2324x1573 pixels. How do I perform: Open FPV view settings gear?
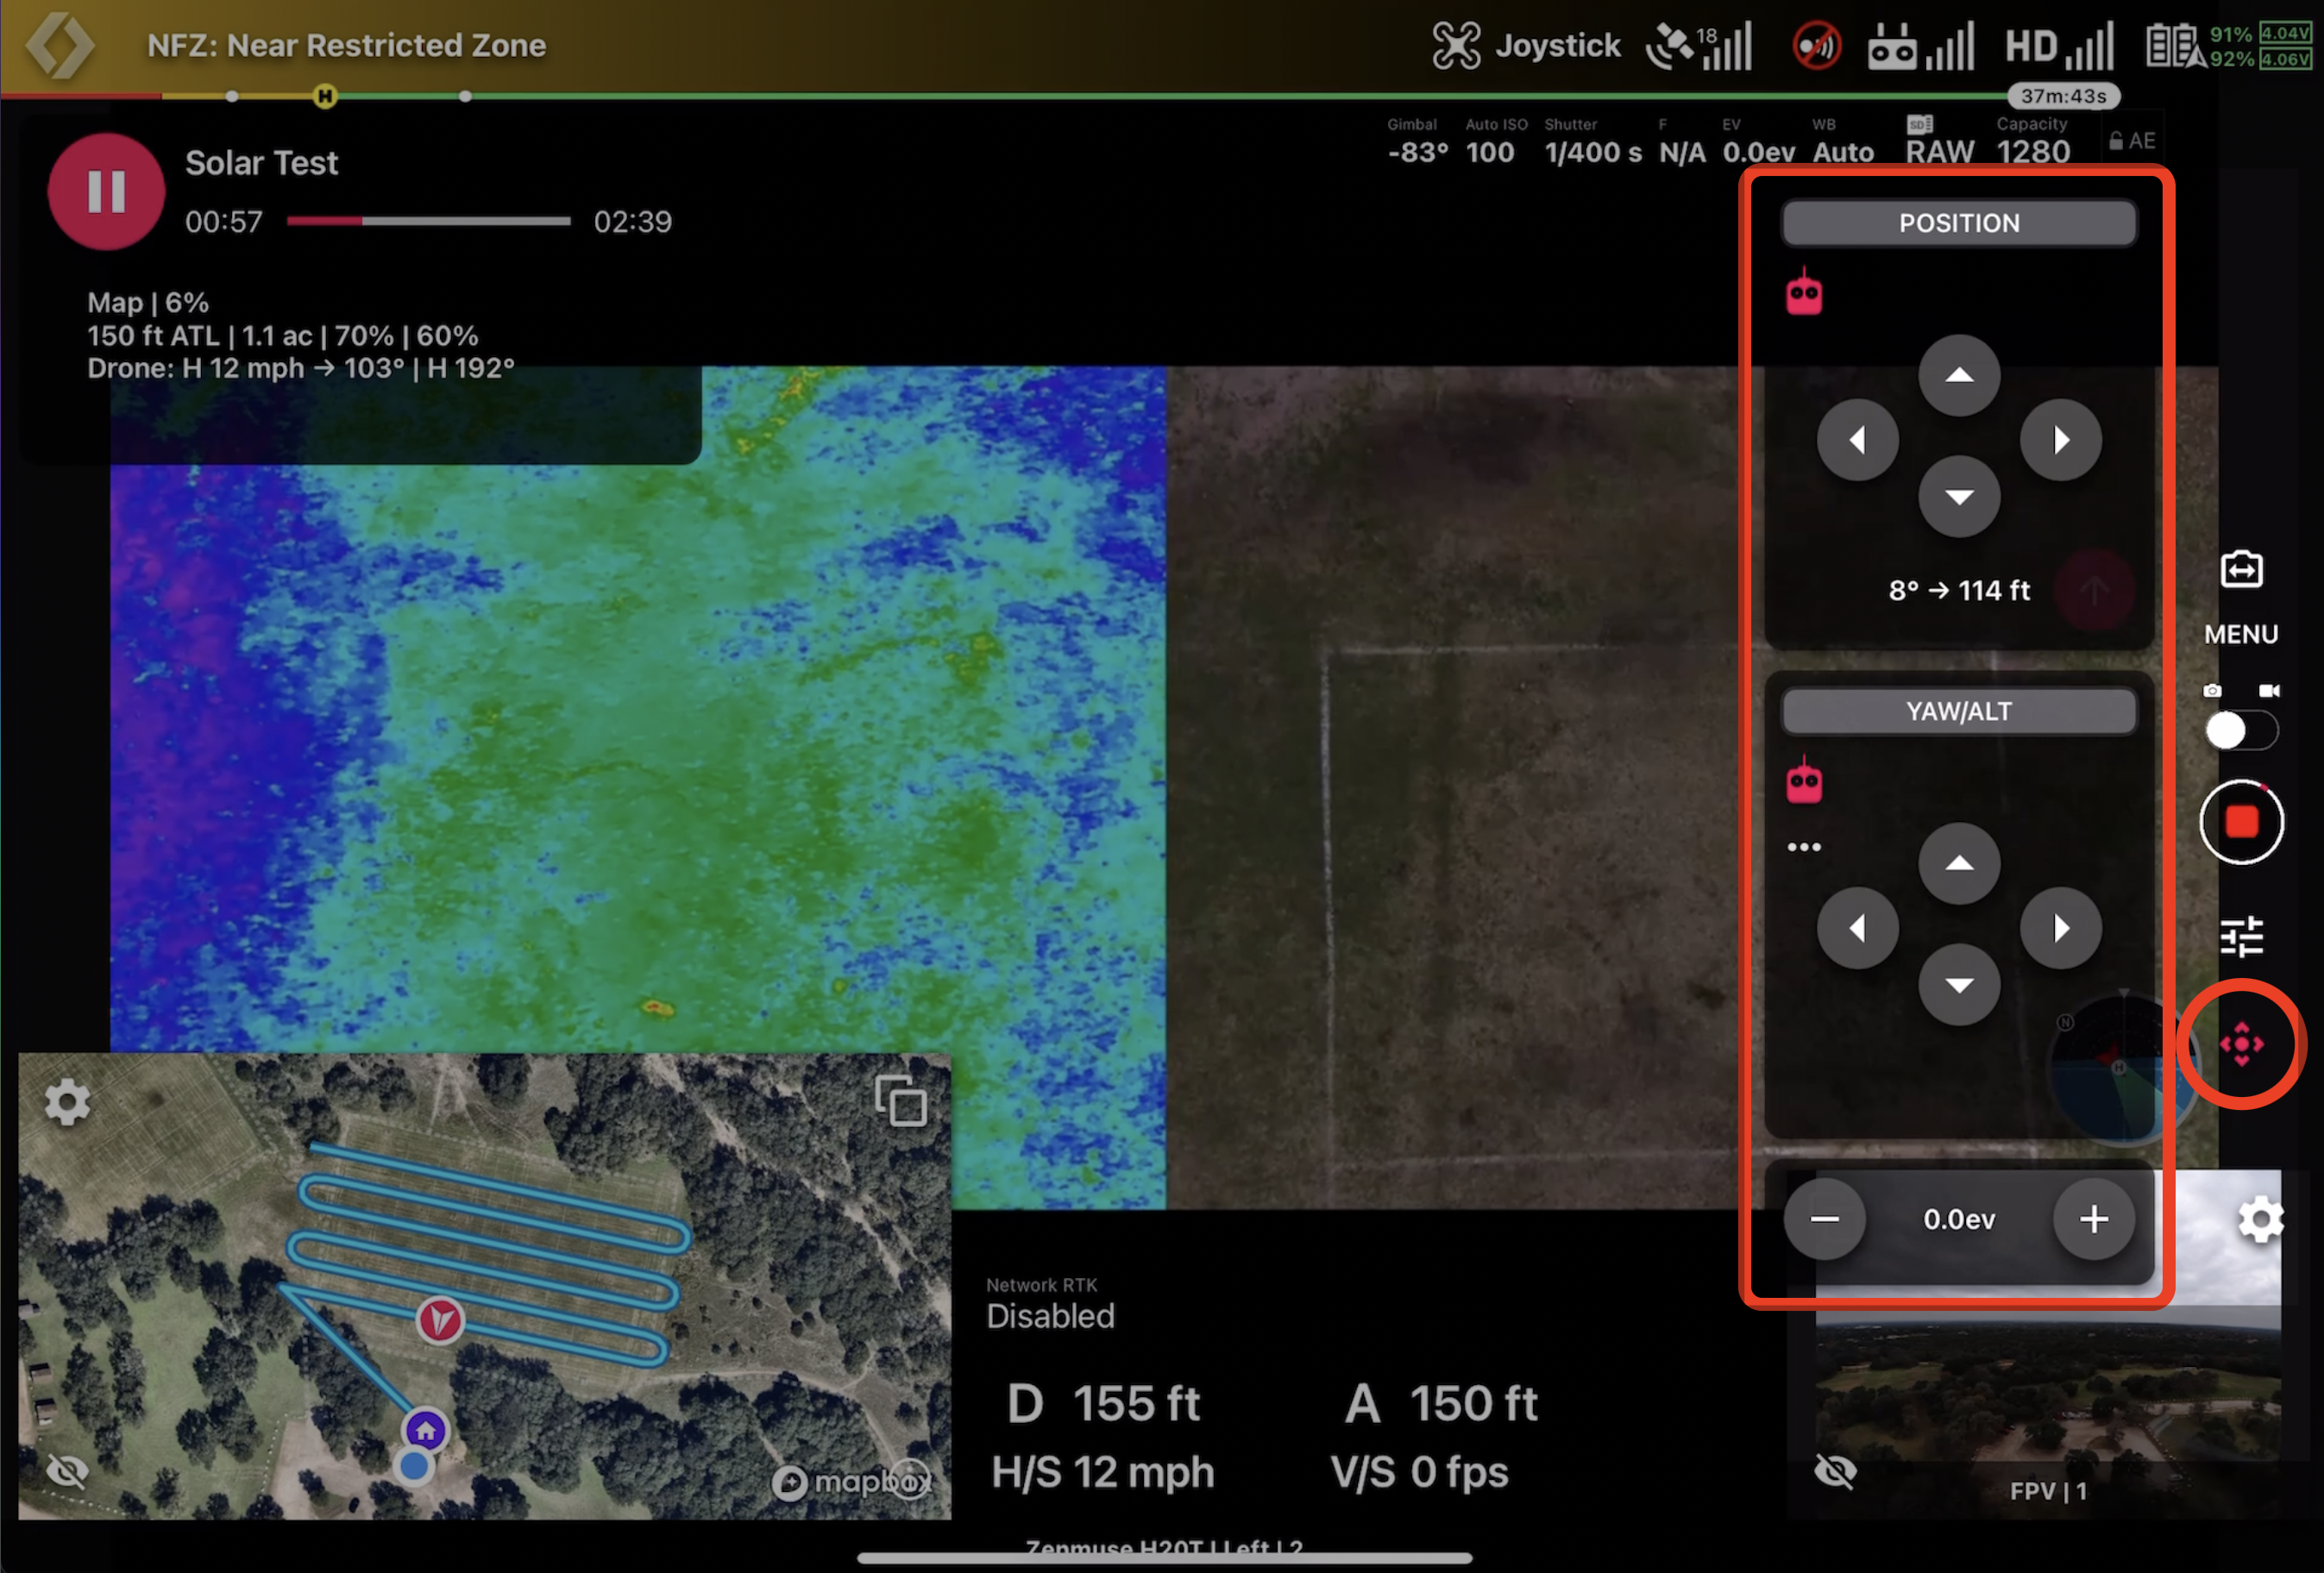click(x=2259, y=1220)
